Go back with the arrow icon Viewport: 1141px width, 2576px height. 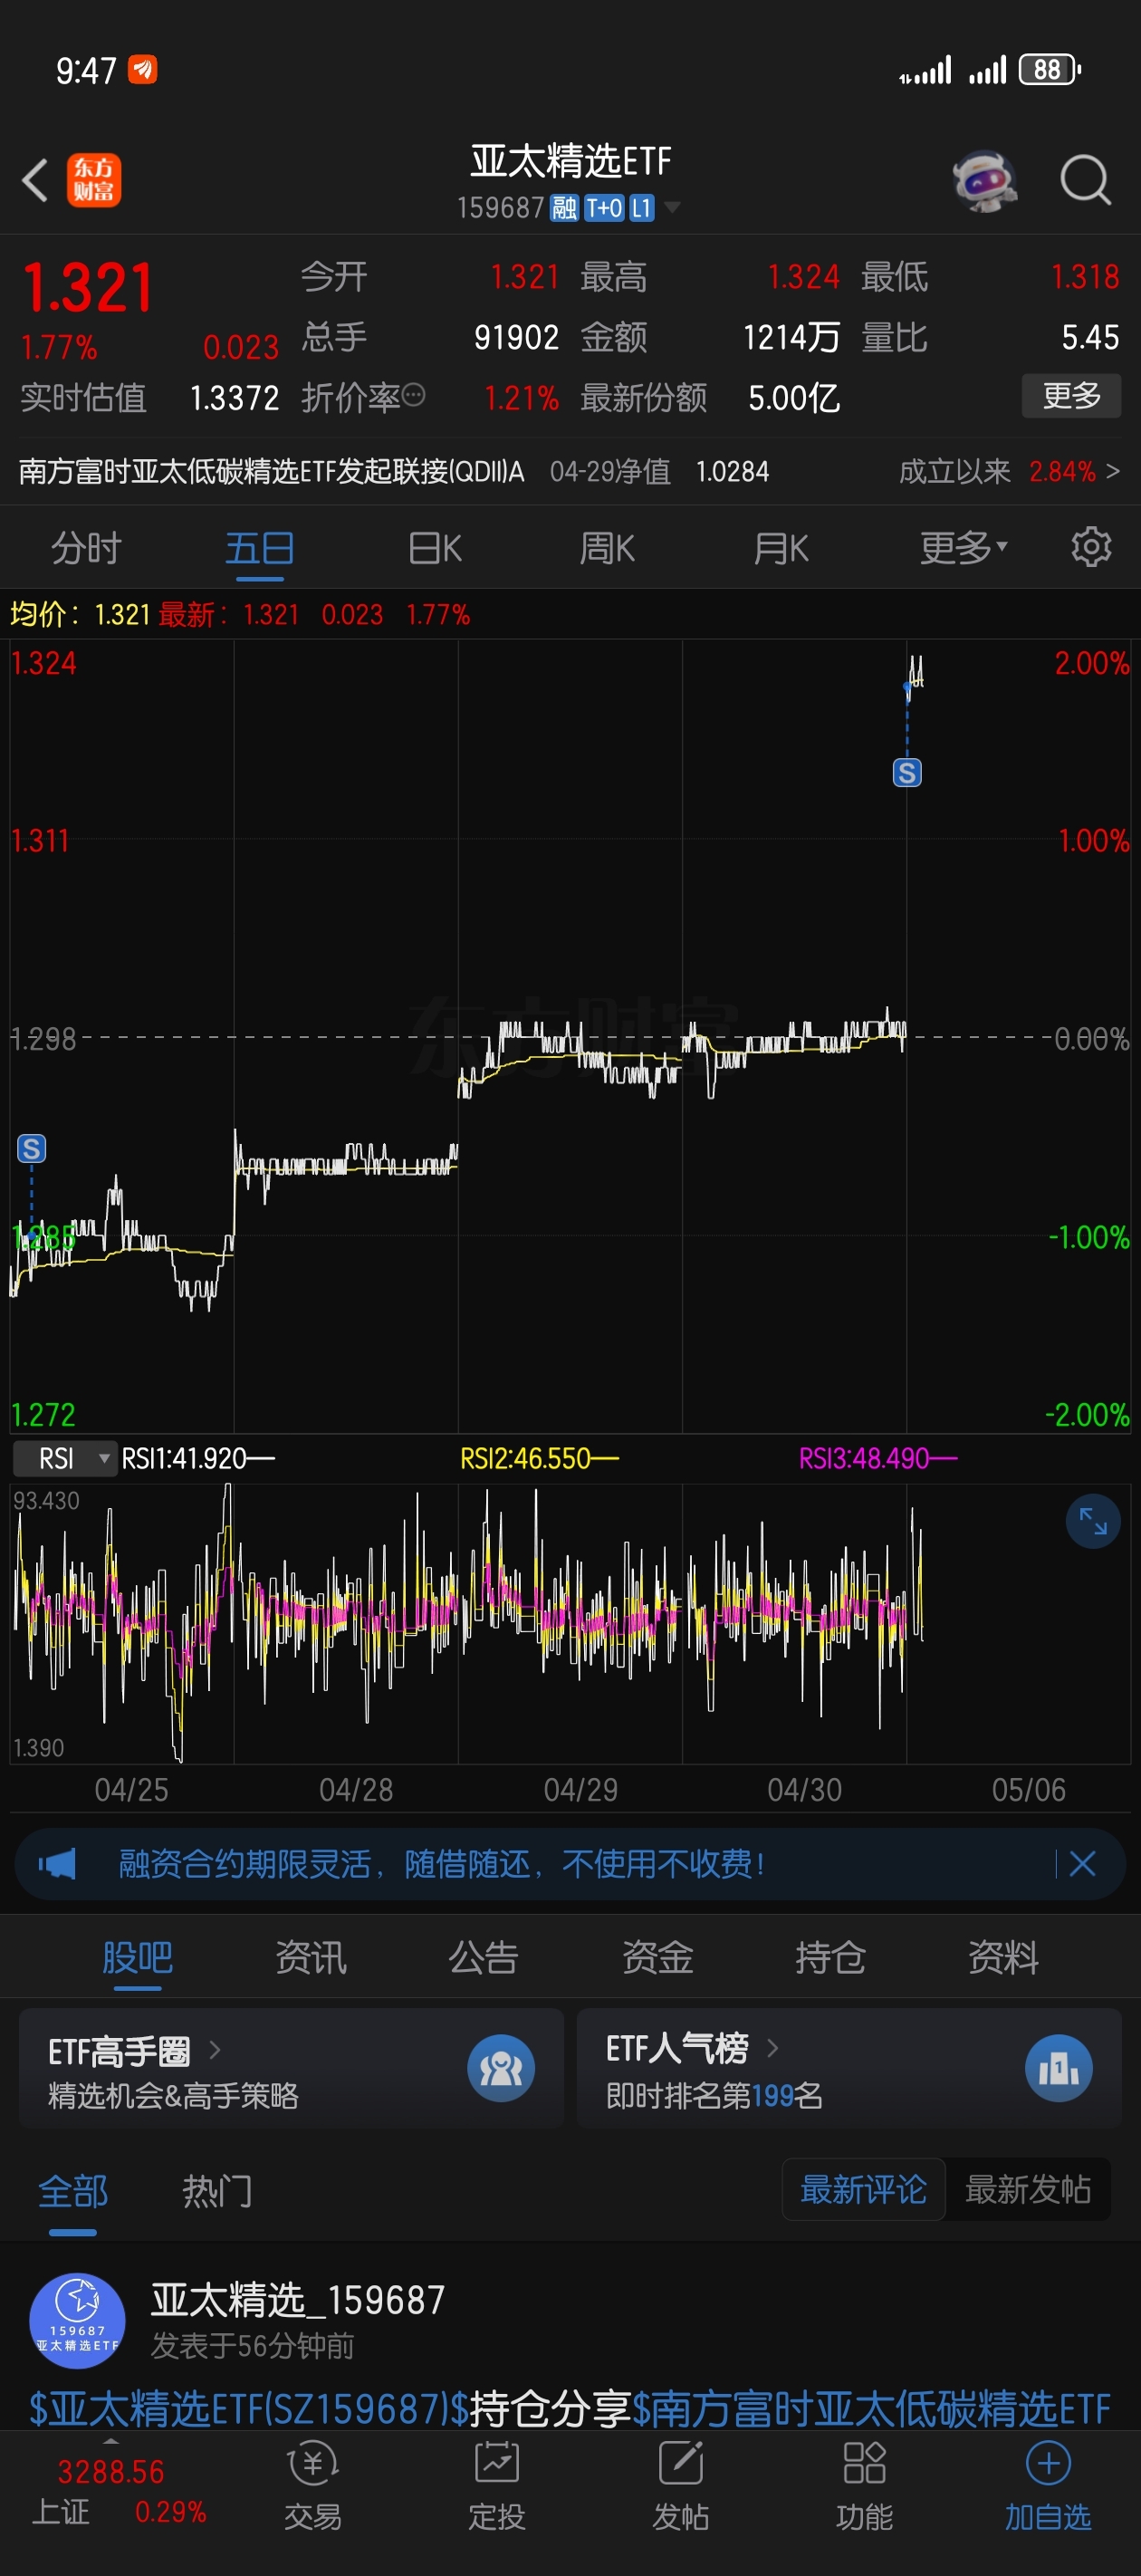(x=35, y=181)
